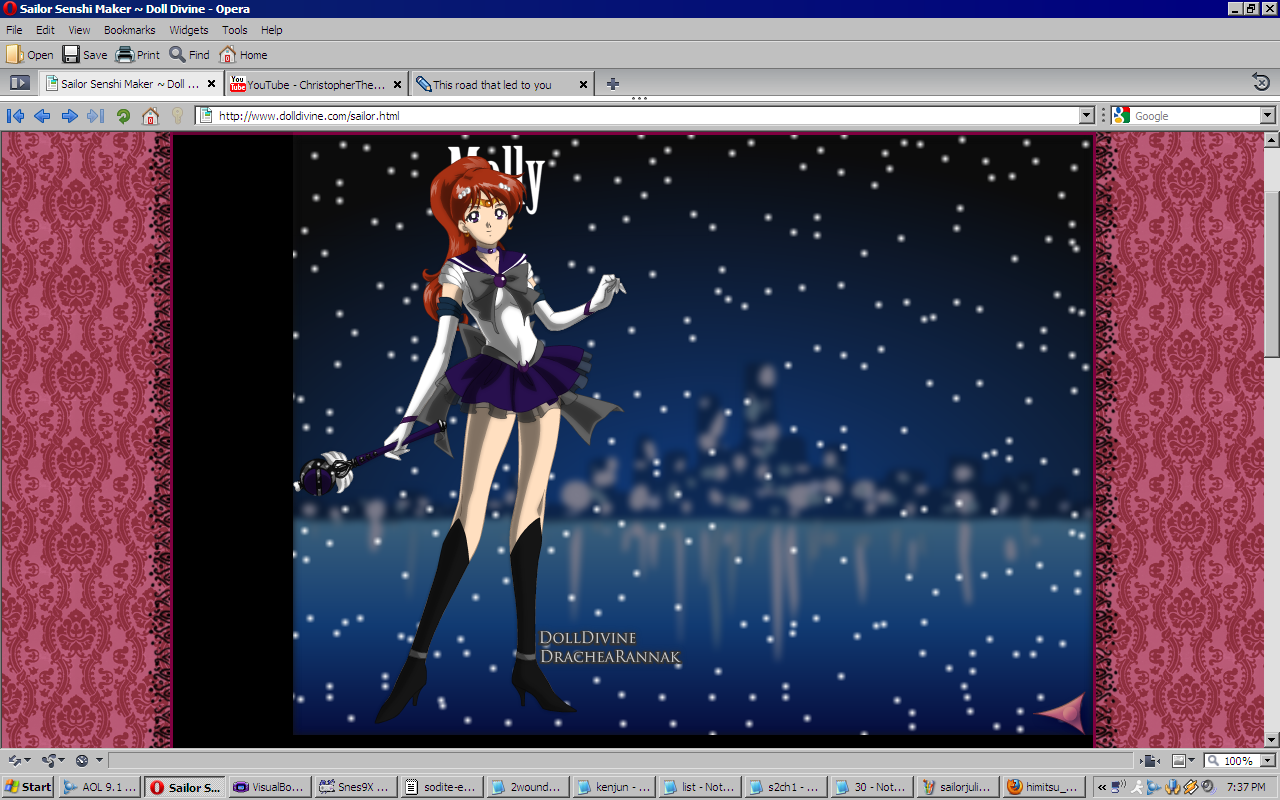Add a new tab with plus icon
The width and height of the screenshot is (1280, 800).
[x=613, y=84]
